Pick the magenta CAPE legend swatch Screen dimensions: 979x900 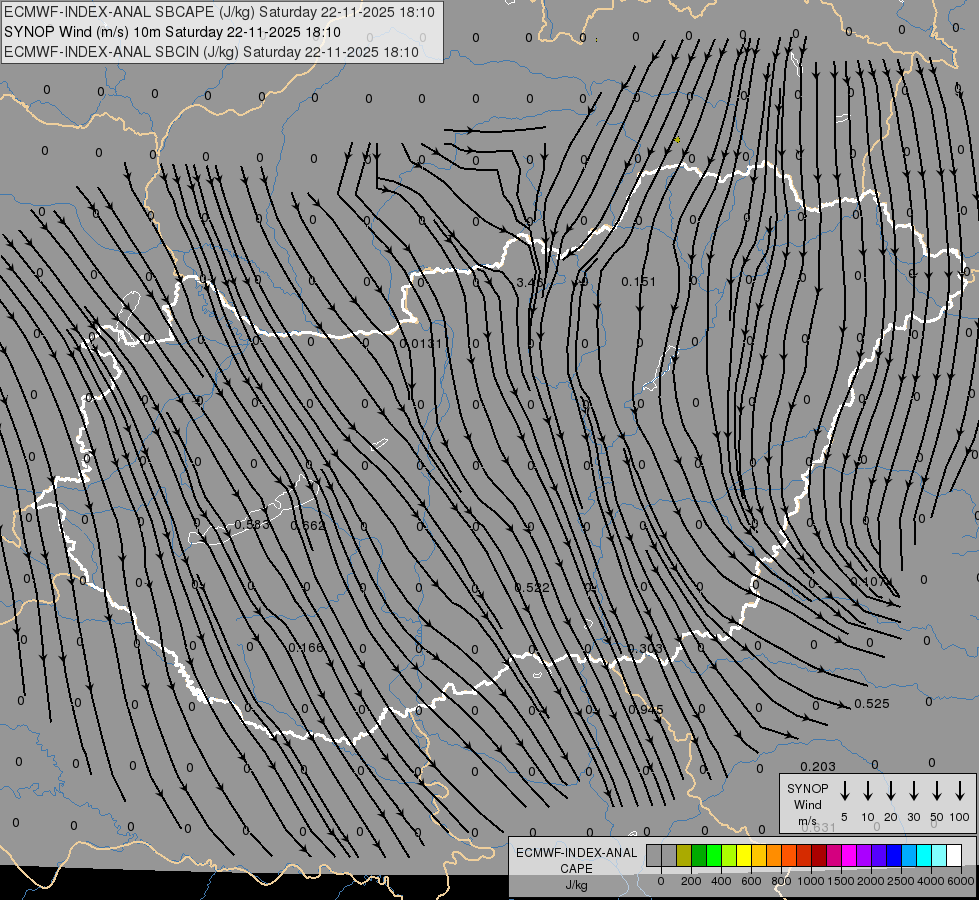tap(849, 855)
